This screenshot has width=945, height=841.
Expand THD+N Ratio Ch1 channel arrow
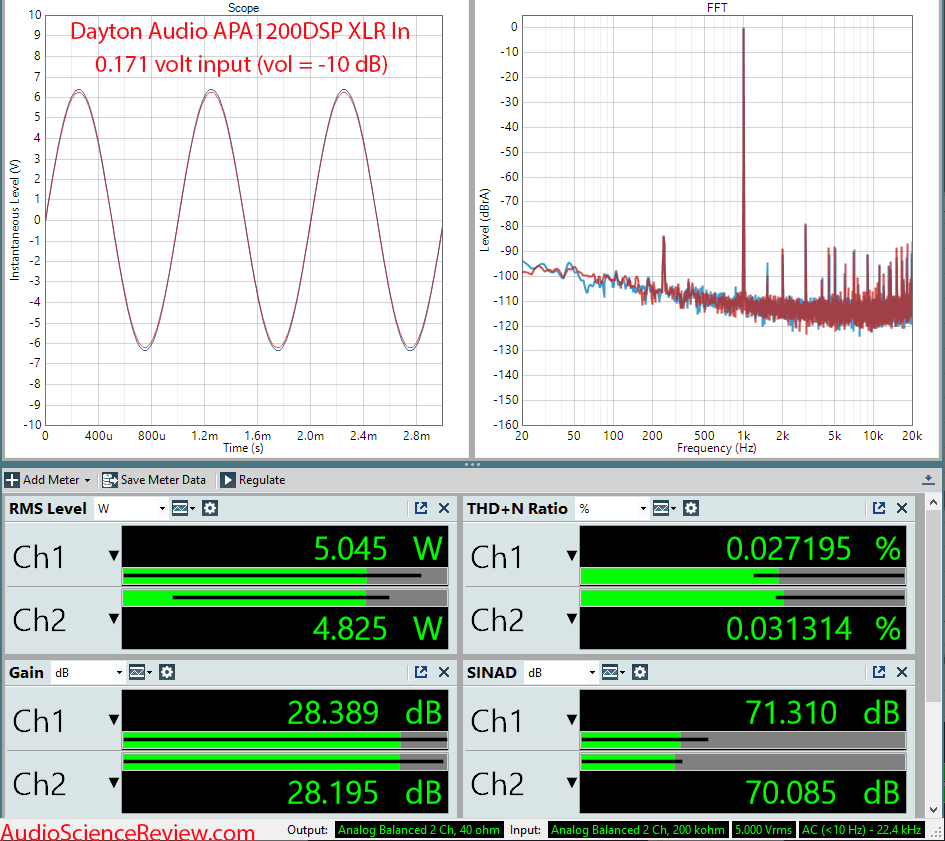571,556
